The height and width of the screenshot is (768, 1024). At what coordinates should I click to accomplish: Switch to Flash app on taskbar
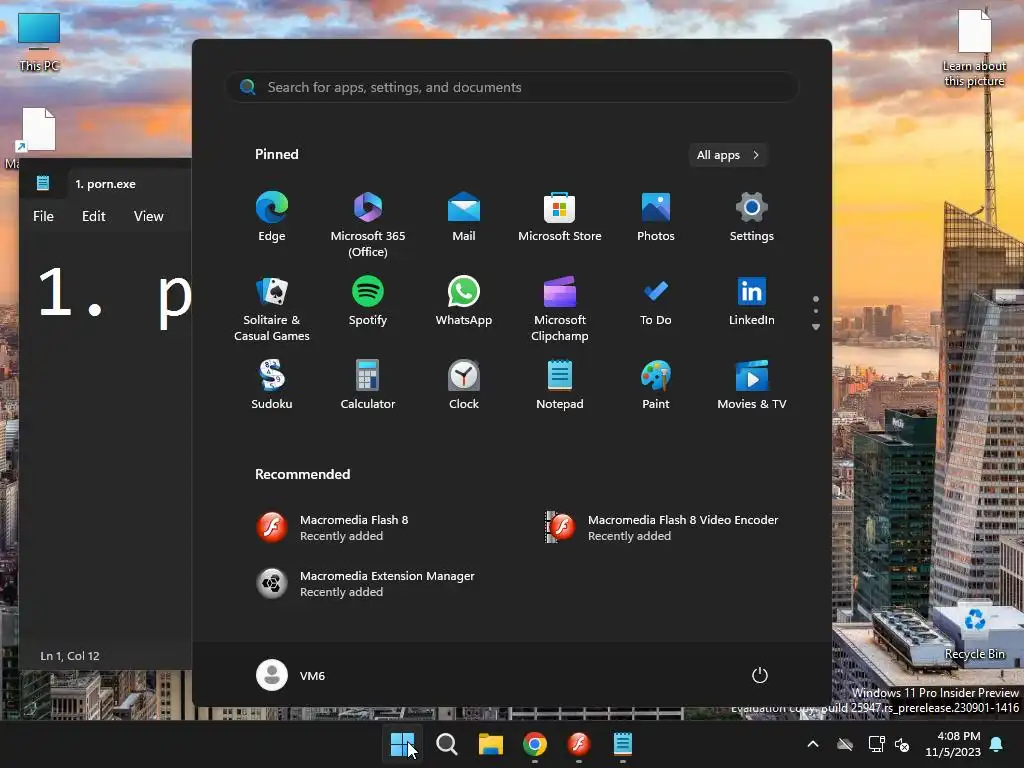coord(579,744)
